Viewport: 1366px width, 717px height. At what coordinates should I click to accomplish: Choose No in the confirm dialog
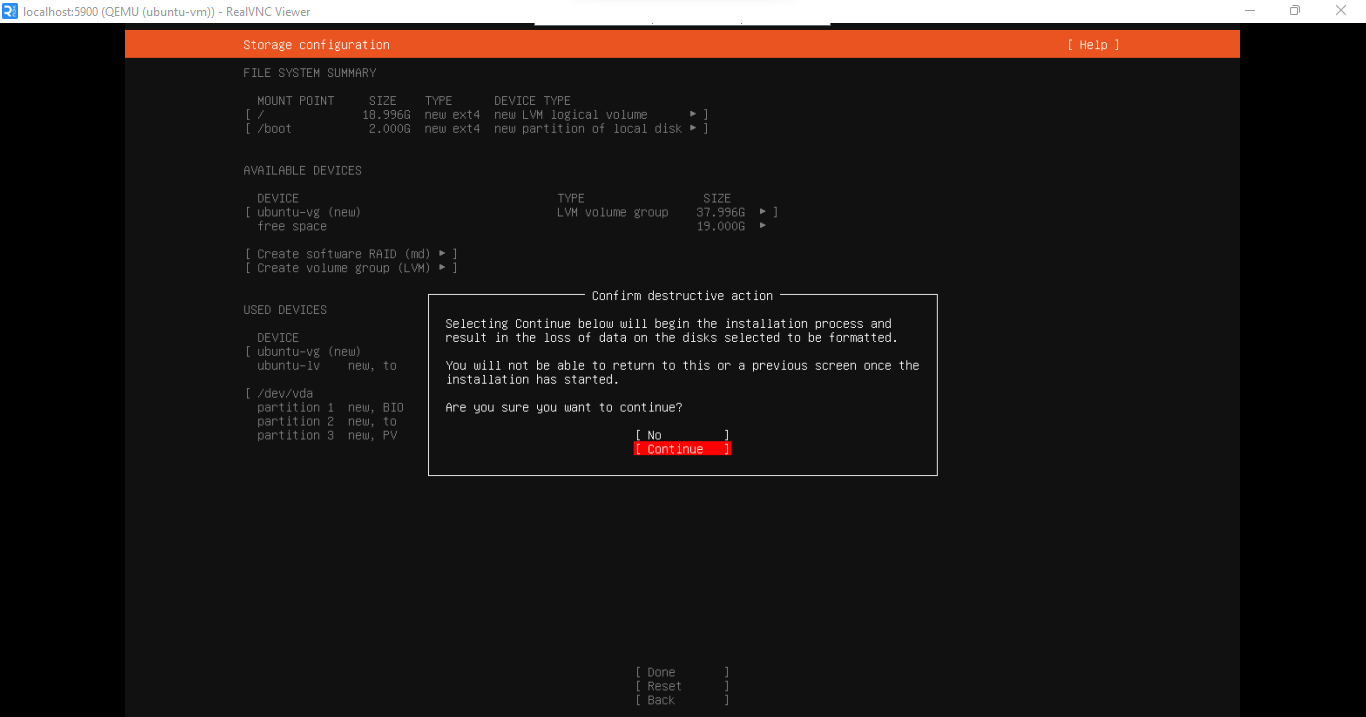682,435
